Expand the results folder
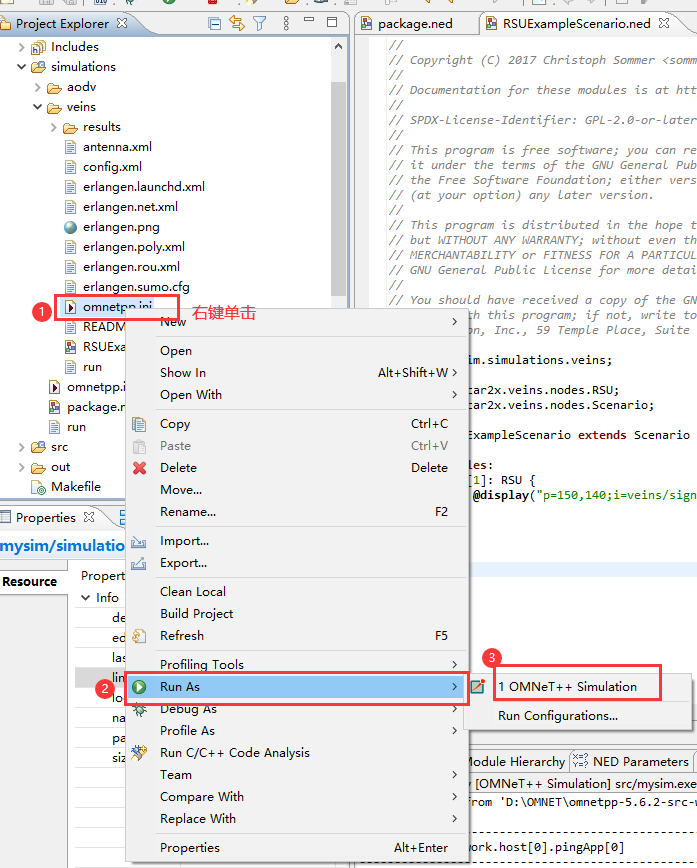 point(54,127)
